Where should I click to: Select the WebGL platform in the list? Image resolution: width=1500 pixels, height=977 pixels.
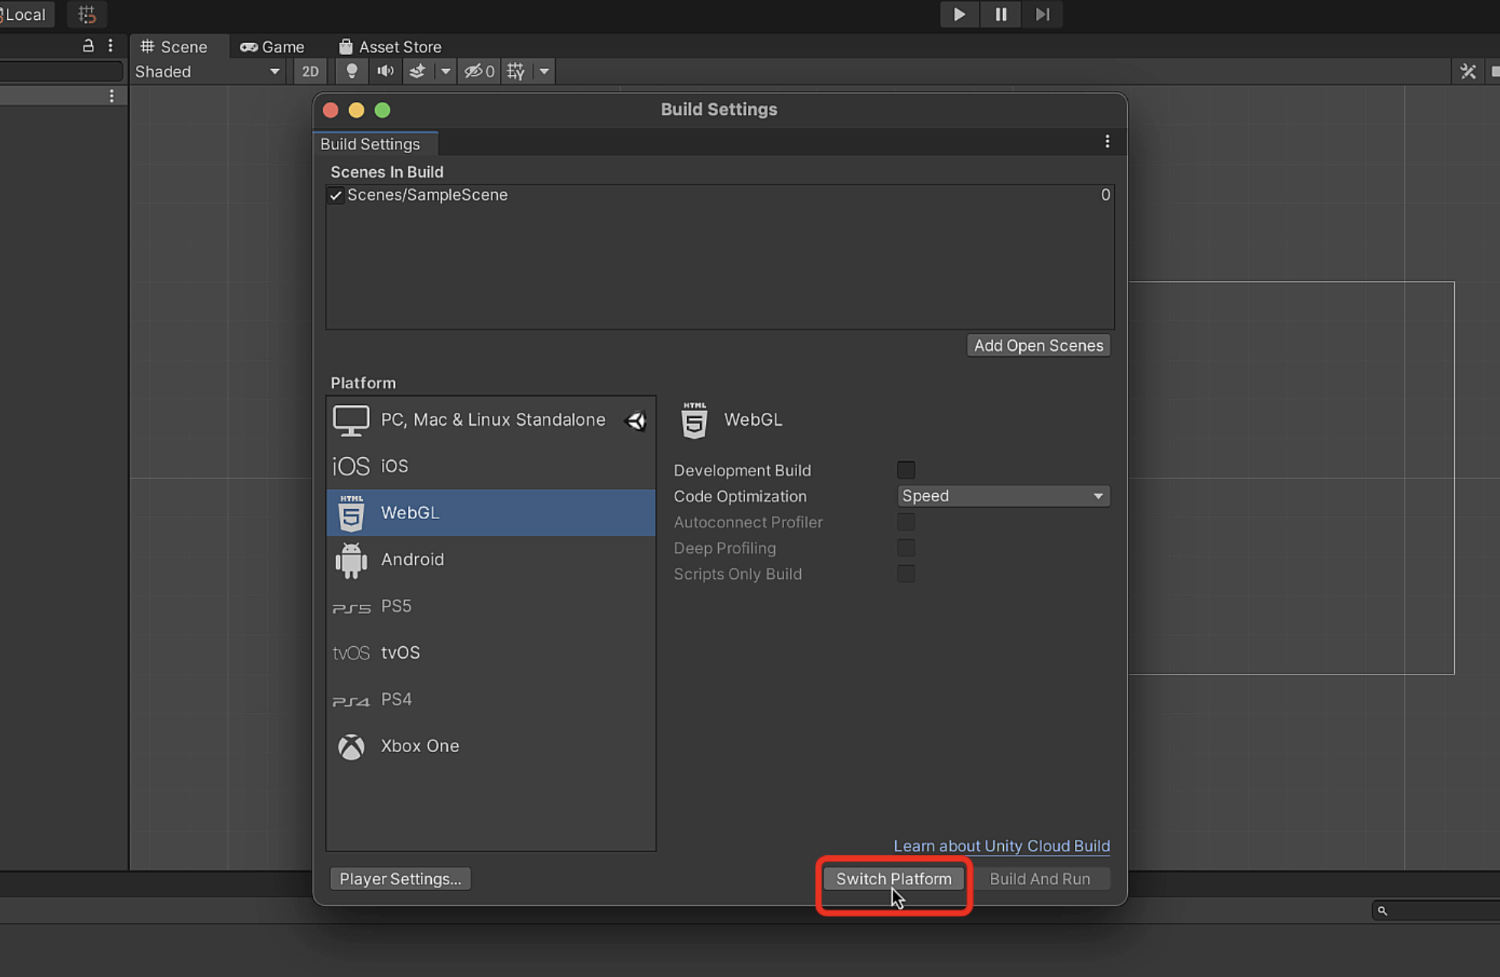[x=491, y=513]
